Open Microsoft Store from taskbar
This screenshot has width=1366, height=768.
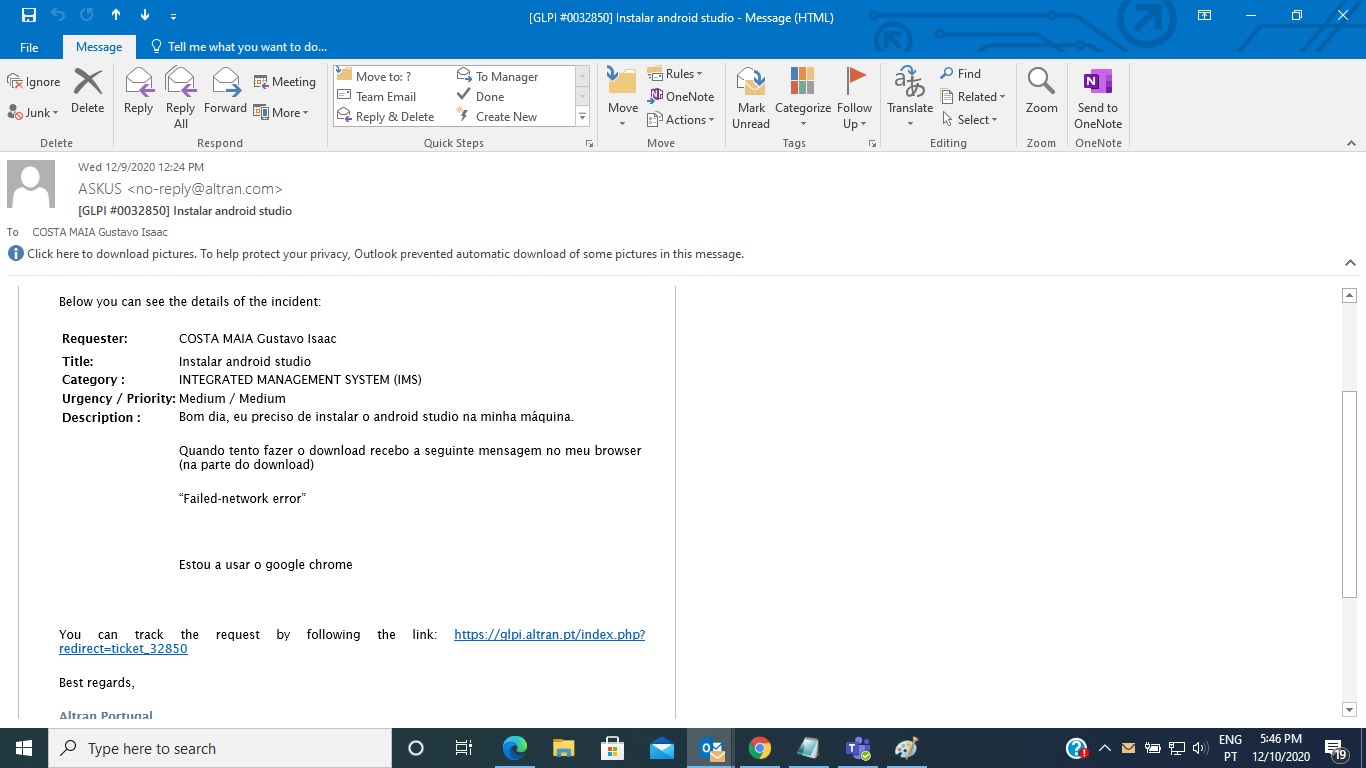(613, 748)
